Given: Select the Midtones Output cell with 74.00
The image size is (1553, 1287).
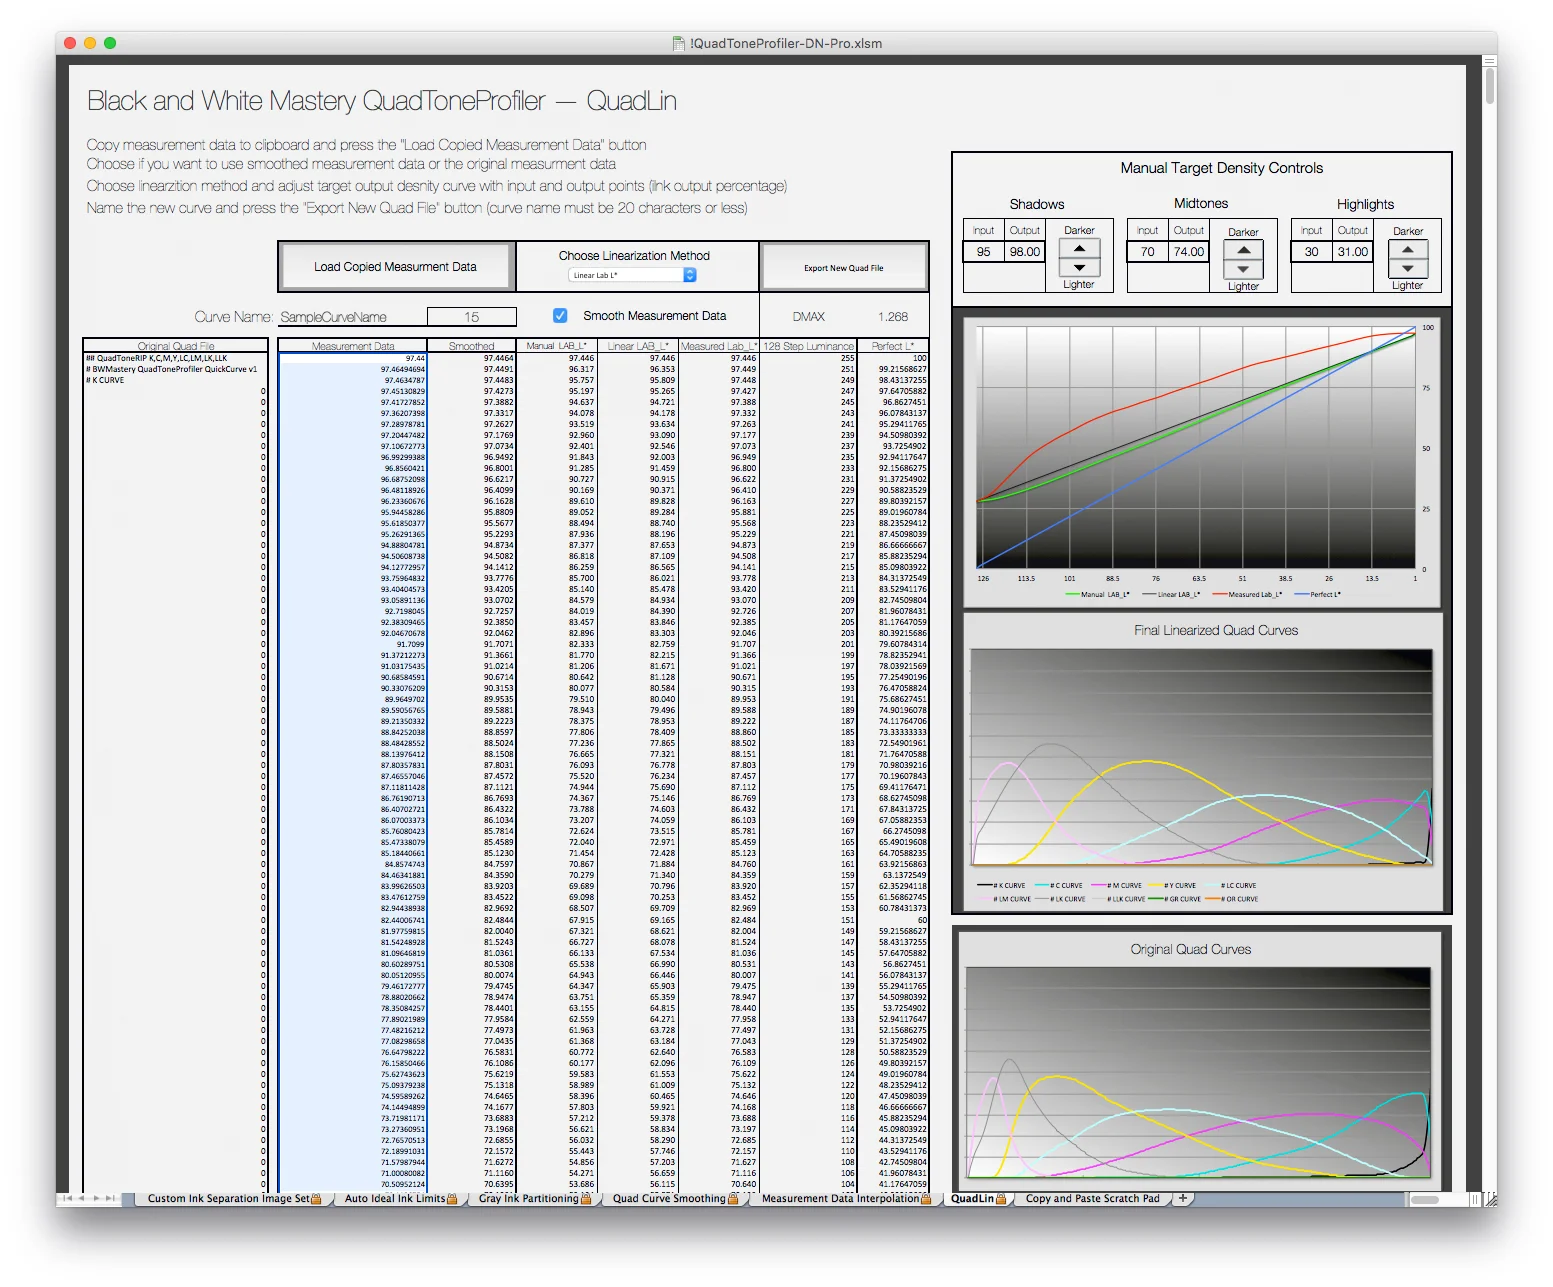Looking at the screenshot, I should click(1188, 252).
